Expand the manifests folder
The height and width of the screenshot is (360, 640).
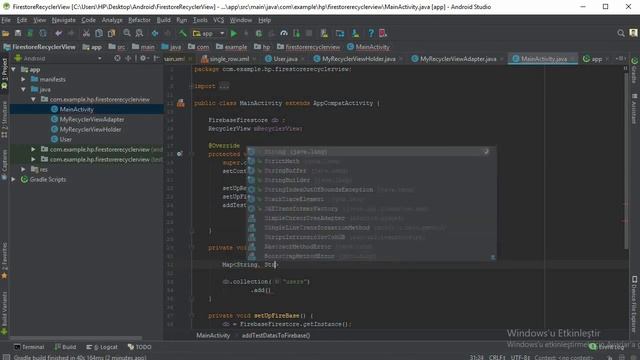pos(23,79)
